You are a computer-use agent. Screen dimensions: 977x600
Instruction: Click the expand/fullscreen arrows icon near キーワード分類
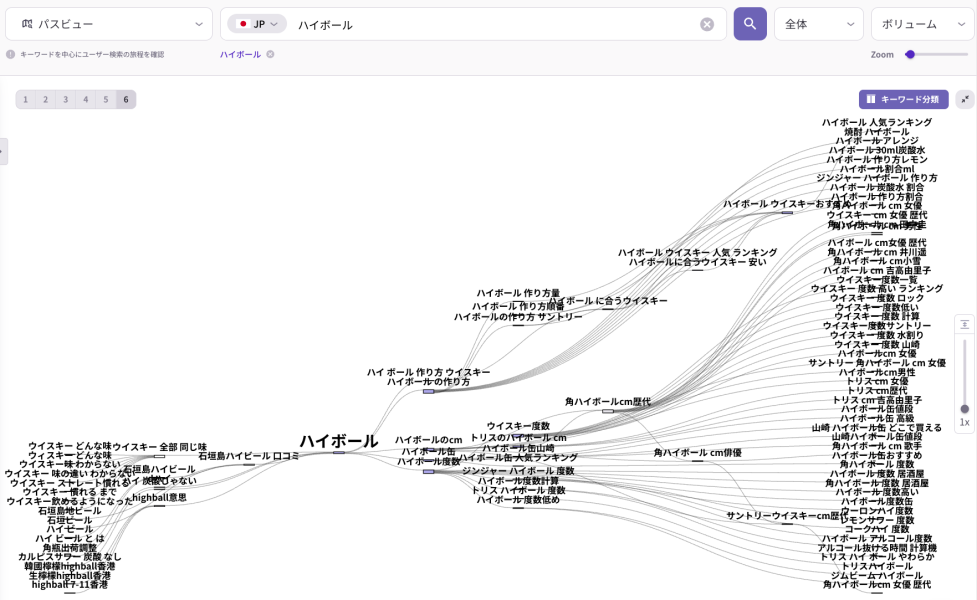coord(964,99)
